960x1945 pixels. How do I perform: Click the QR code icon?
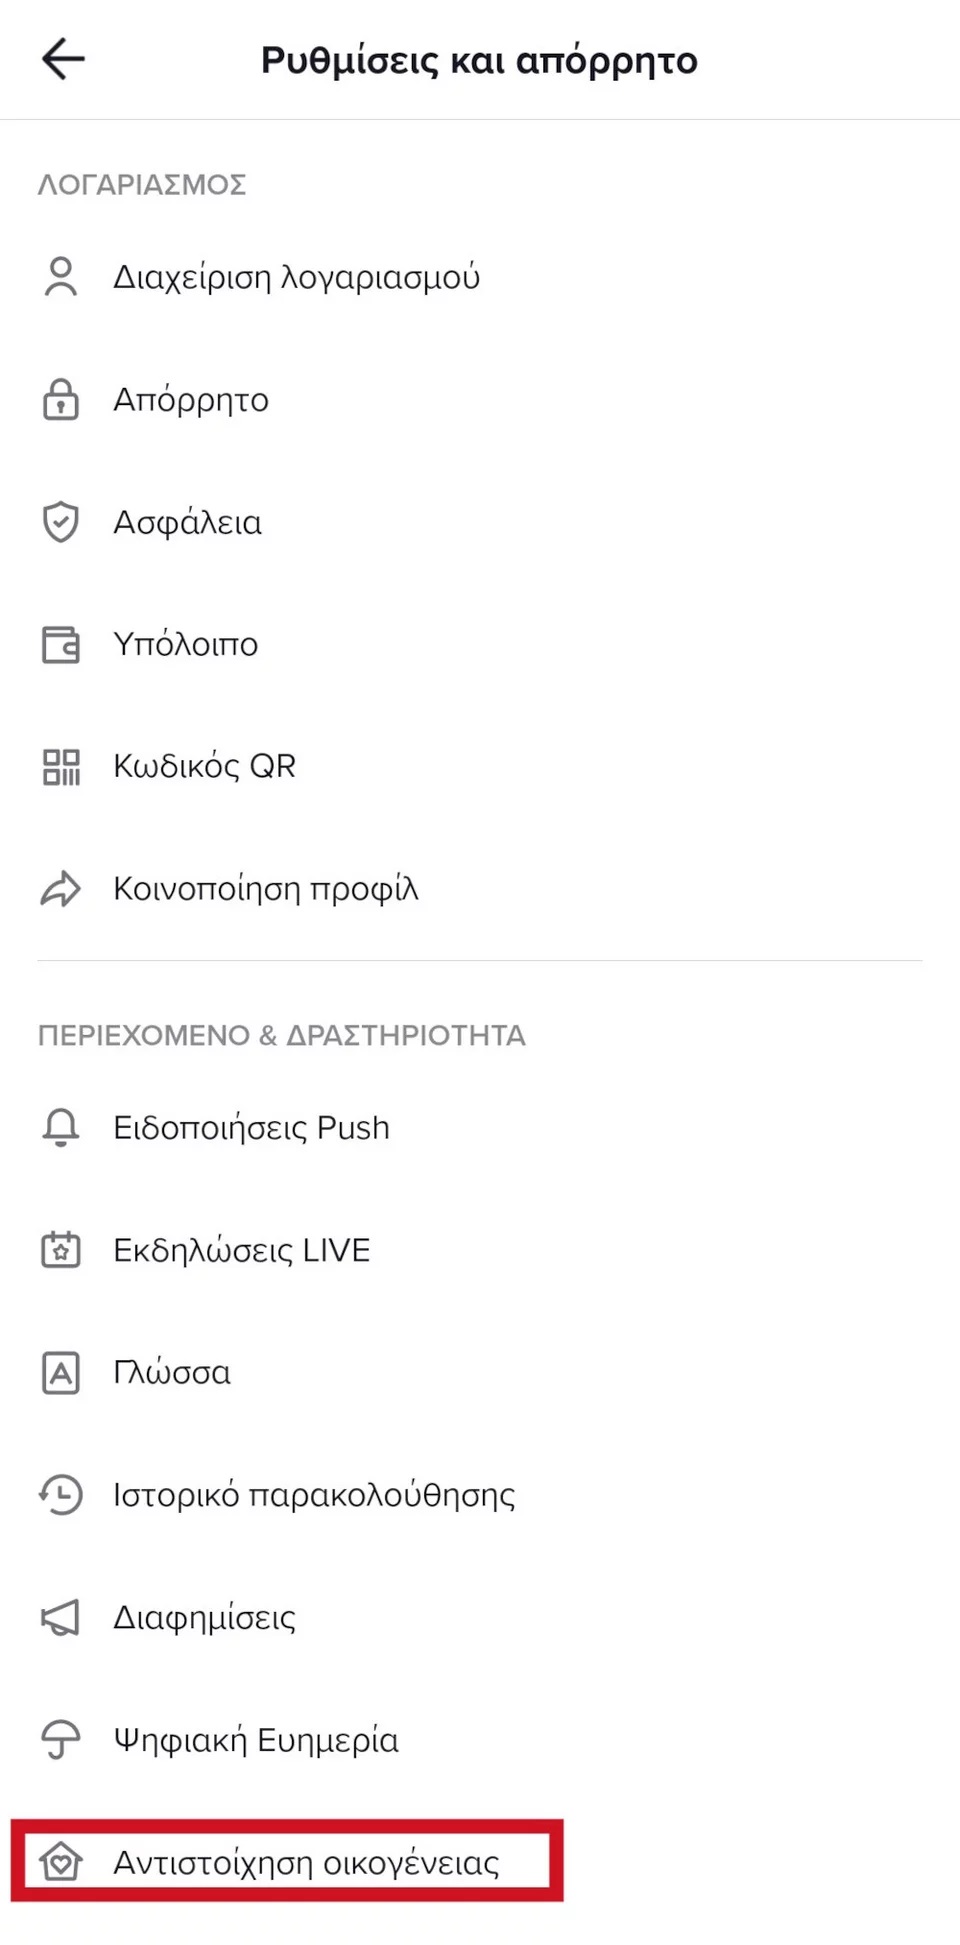click(x=61, y=767)
